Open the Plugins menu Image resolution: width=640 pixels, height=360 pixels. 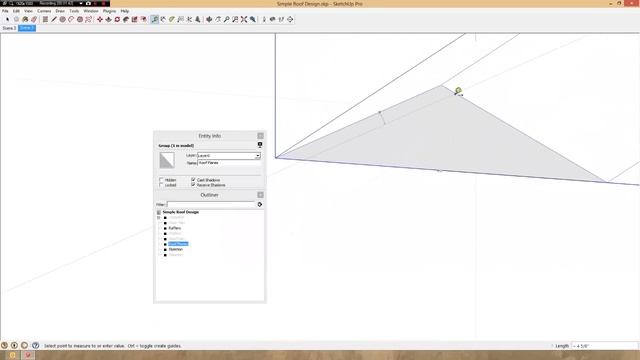click(109, 11)
